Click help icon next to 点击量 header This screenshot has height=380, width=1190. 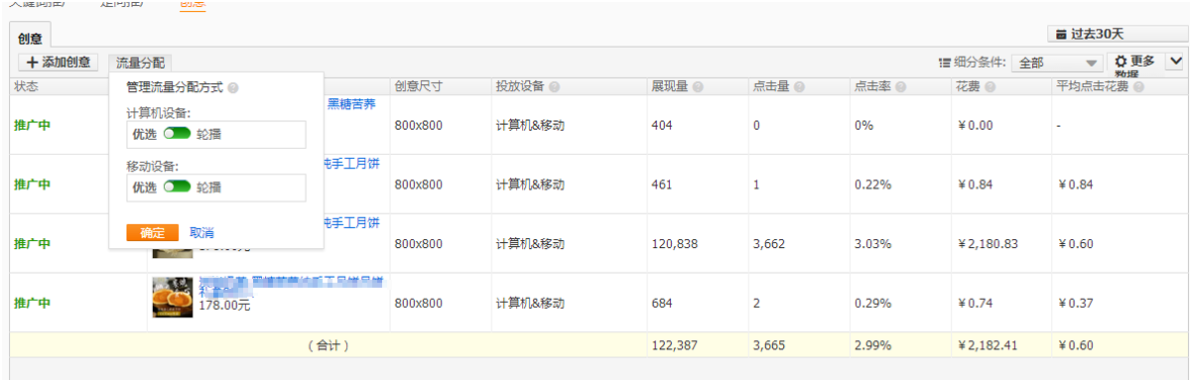pyautogui.click(x=799, y=86)
